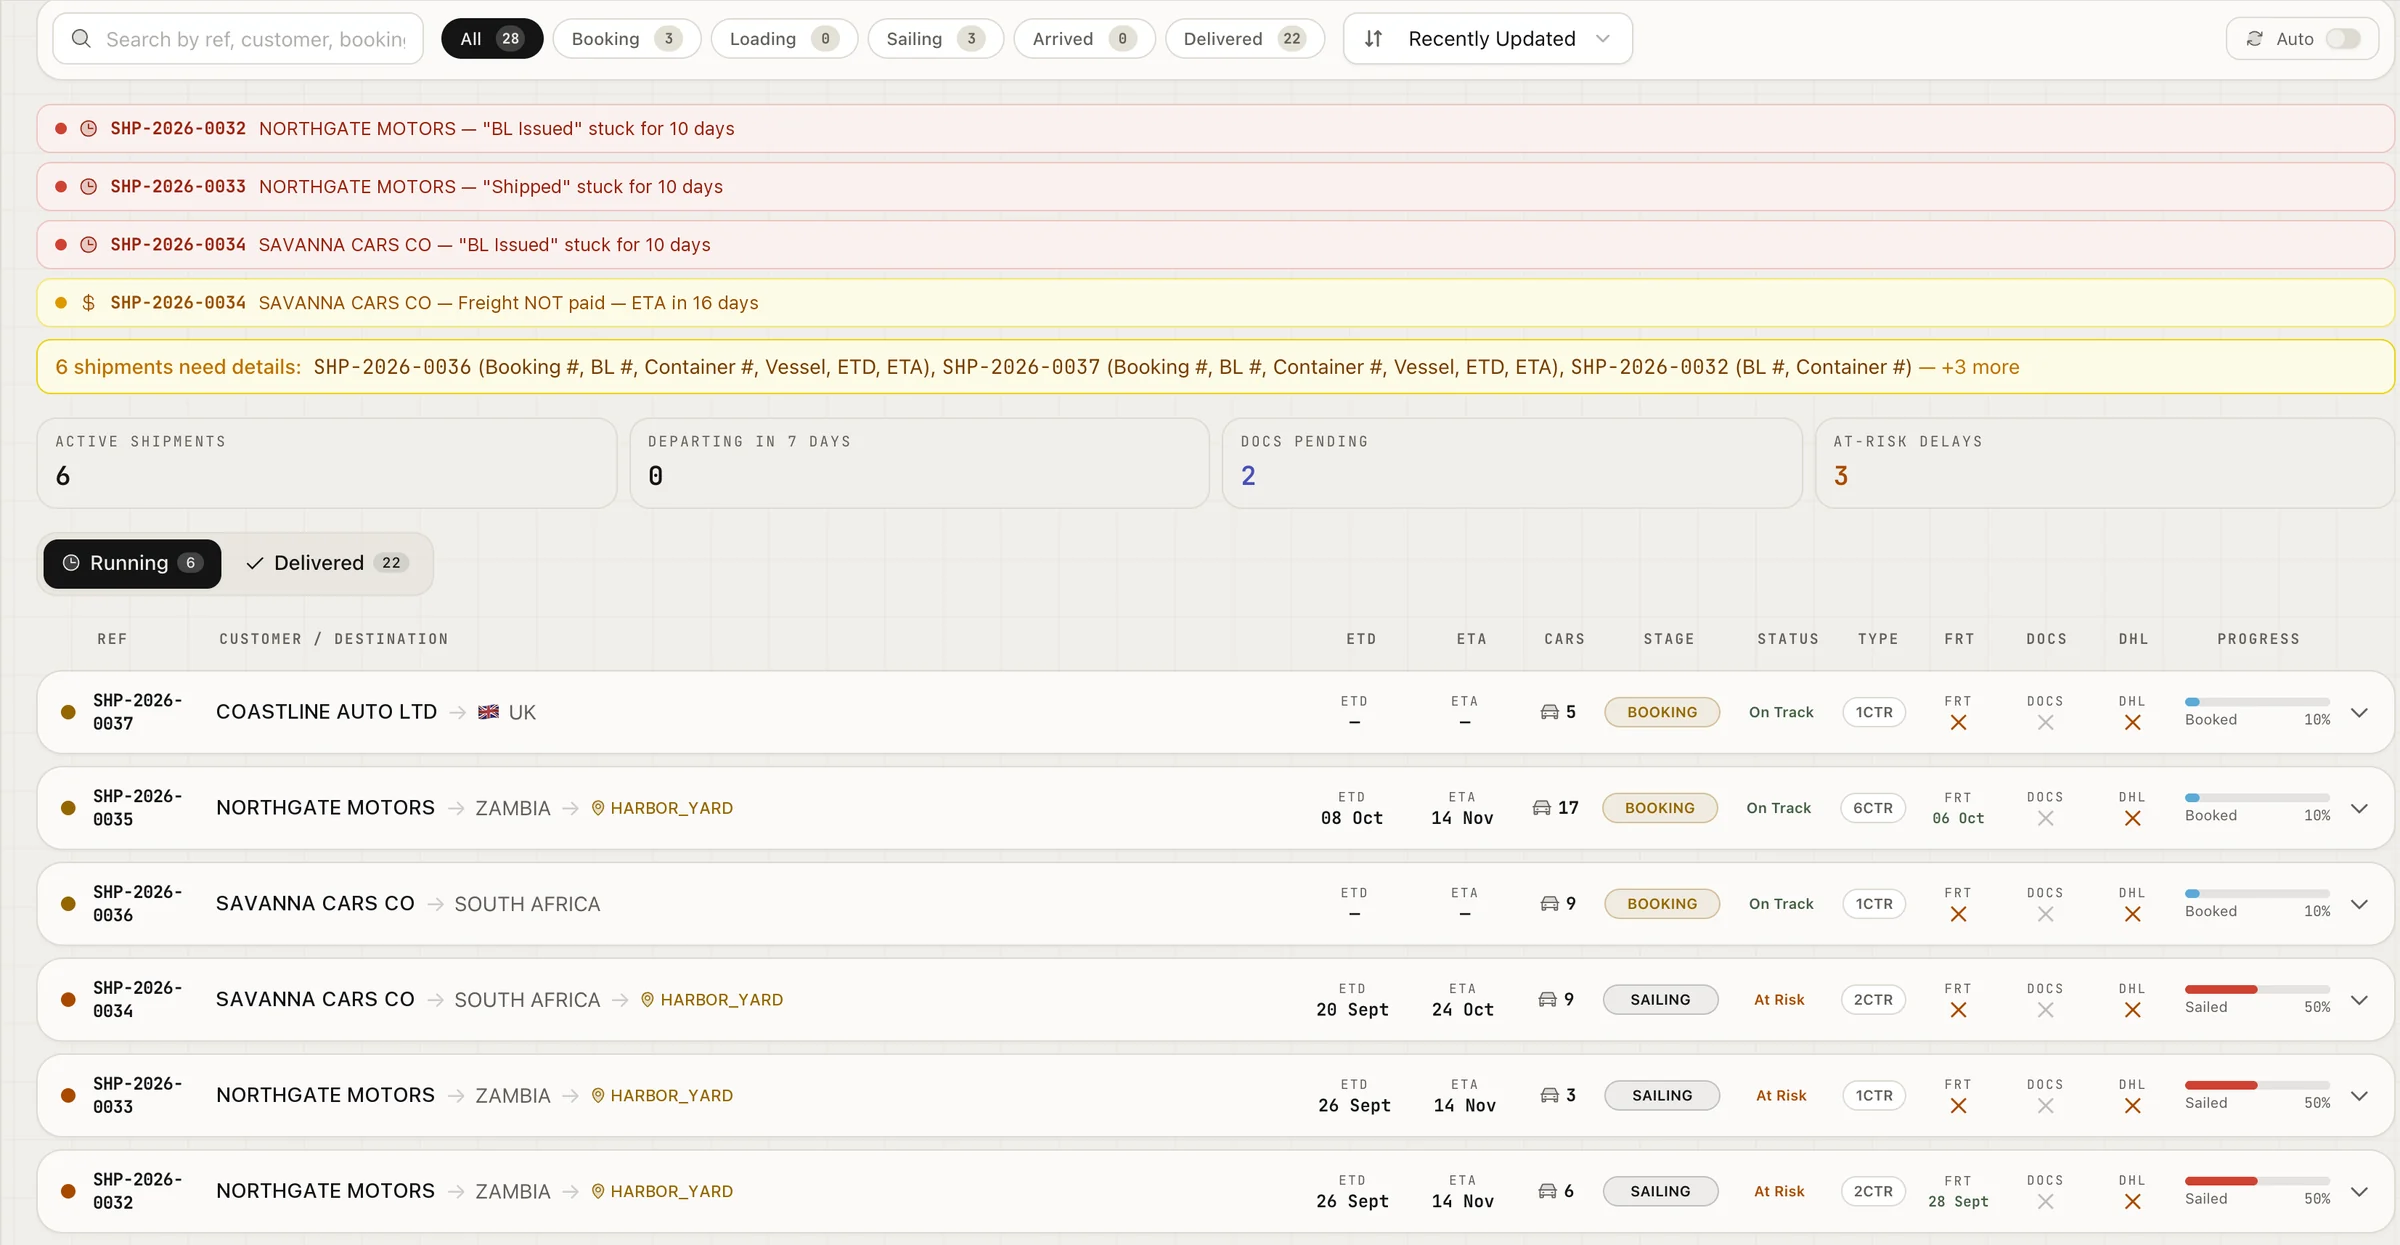Click the car icon in COASTLINE AUTO LTD row
The image size is (2400, 1245).
(x=1549, y=712)
